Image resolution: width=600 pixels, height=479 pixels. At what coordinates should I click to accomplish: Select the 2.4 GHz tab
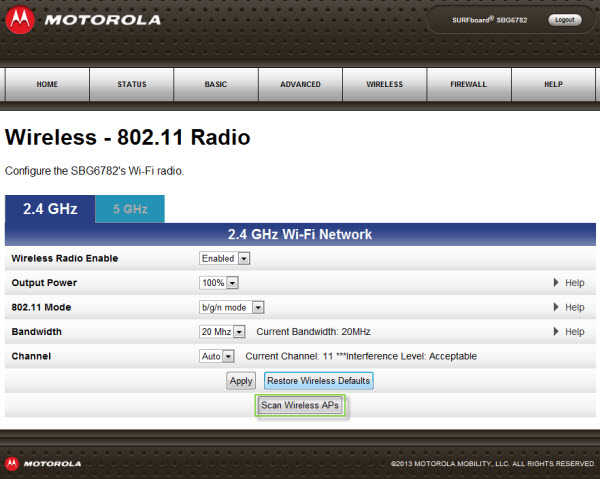[x=50, y=209]
